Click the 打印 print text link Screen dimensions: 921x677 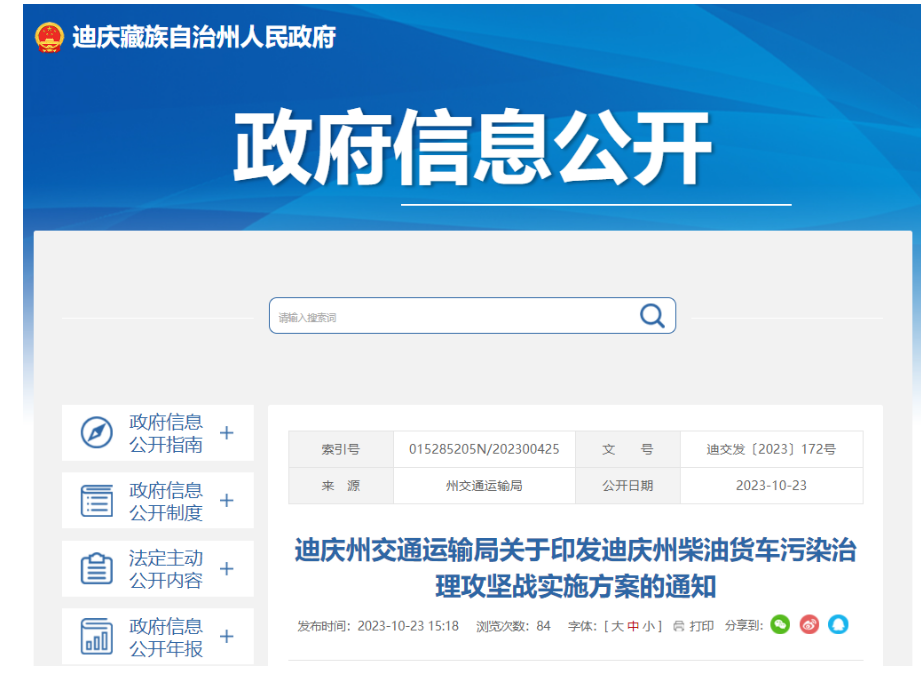(x=702, y=626)
